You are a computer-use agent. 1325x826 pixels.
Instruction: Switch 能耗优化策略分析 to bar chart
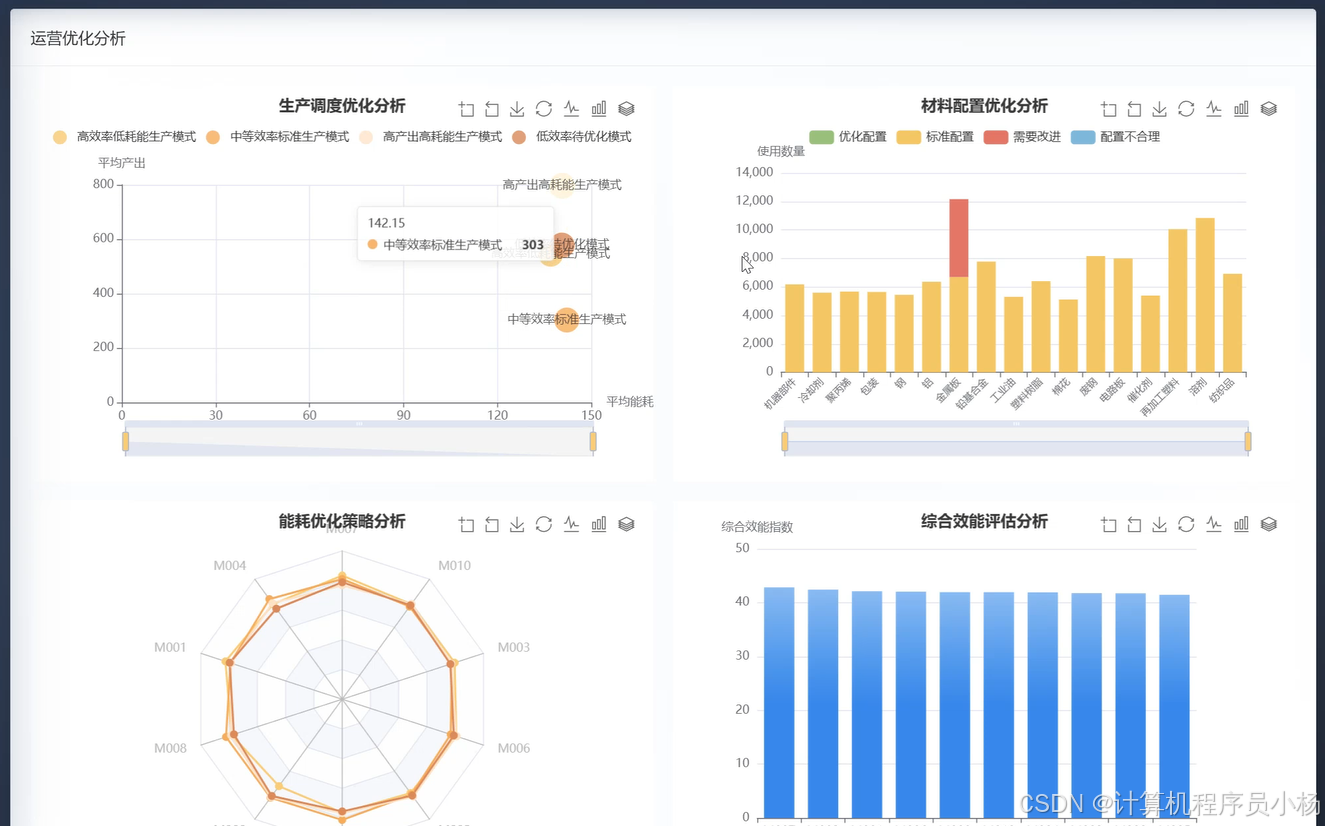tap(598, 525)
